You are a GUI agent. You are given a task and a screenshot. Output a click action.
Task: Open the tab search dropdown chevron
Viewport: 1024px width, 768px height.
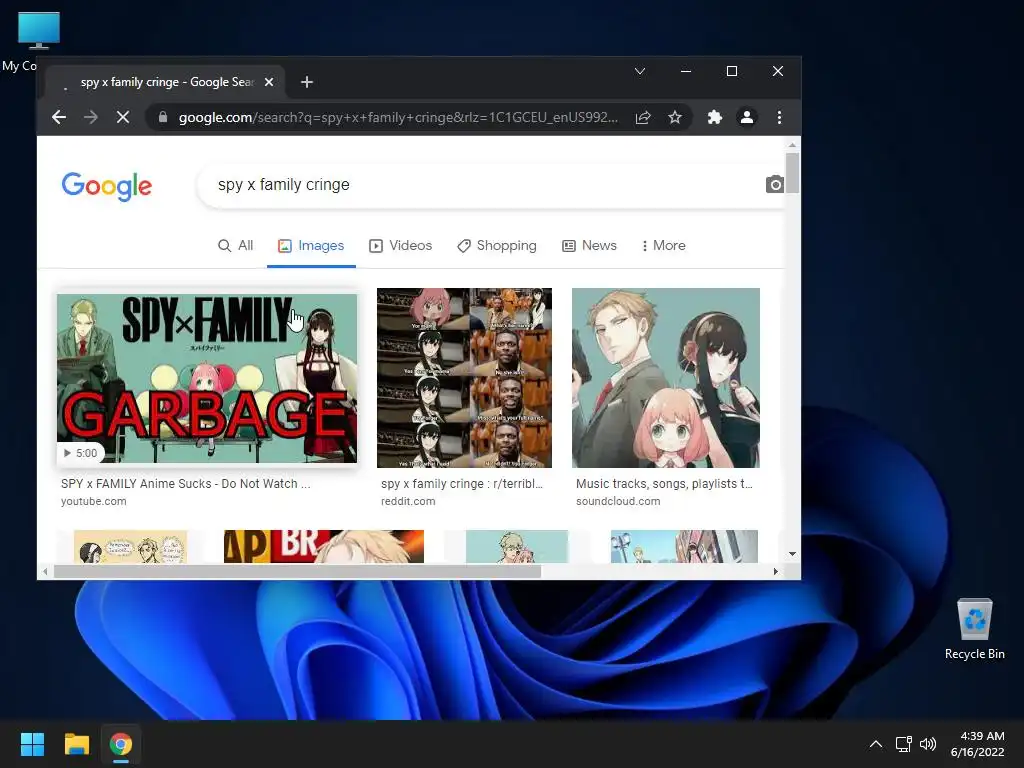point(640,71)
